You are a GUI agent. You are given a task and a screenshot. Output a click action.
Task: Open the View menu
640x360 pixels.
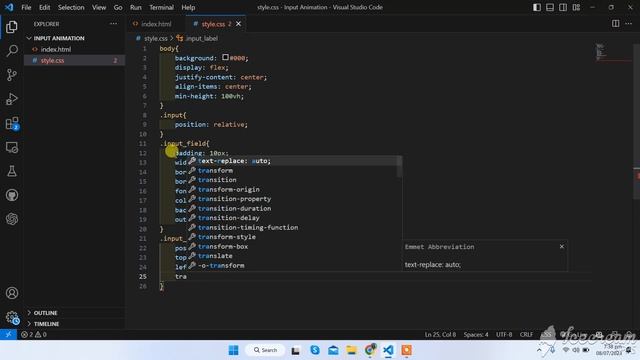coord(99,7)
